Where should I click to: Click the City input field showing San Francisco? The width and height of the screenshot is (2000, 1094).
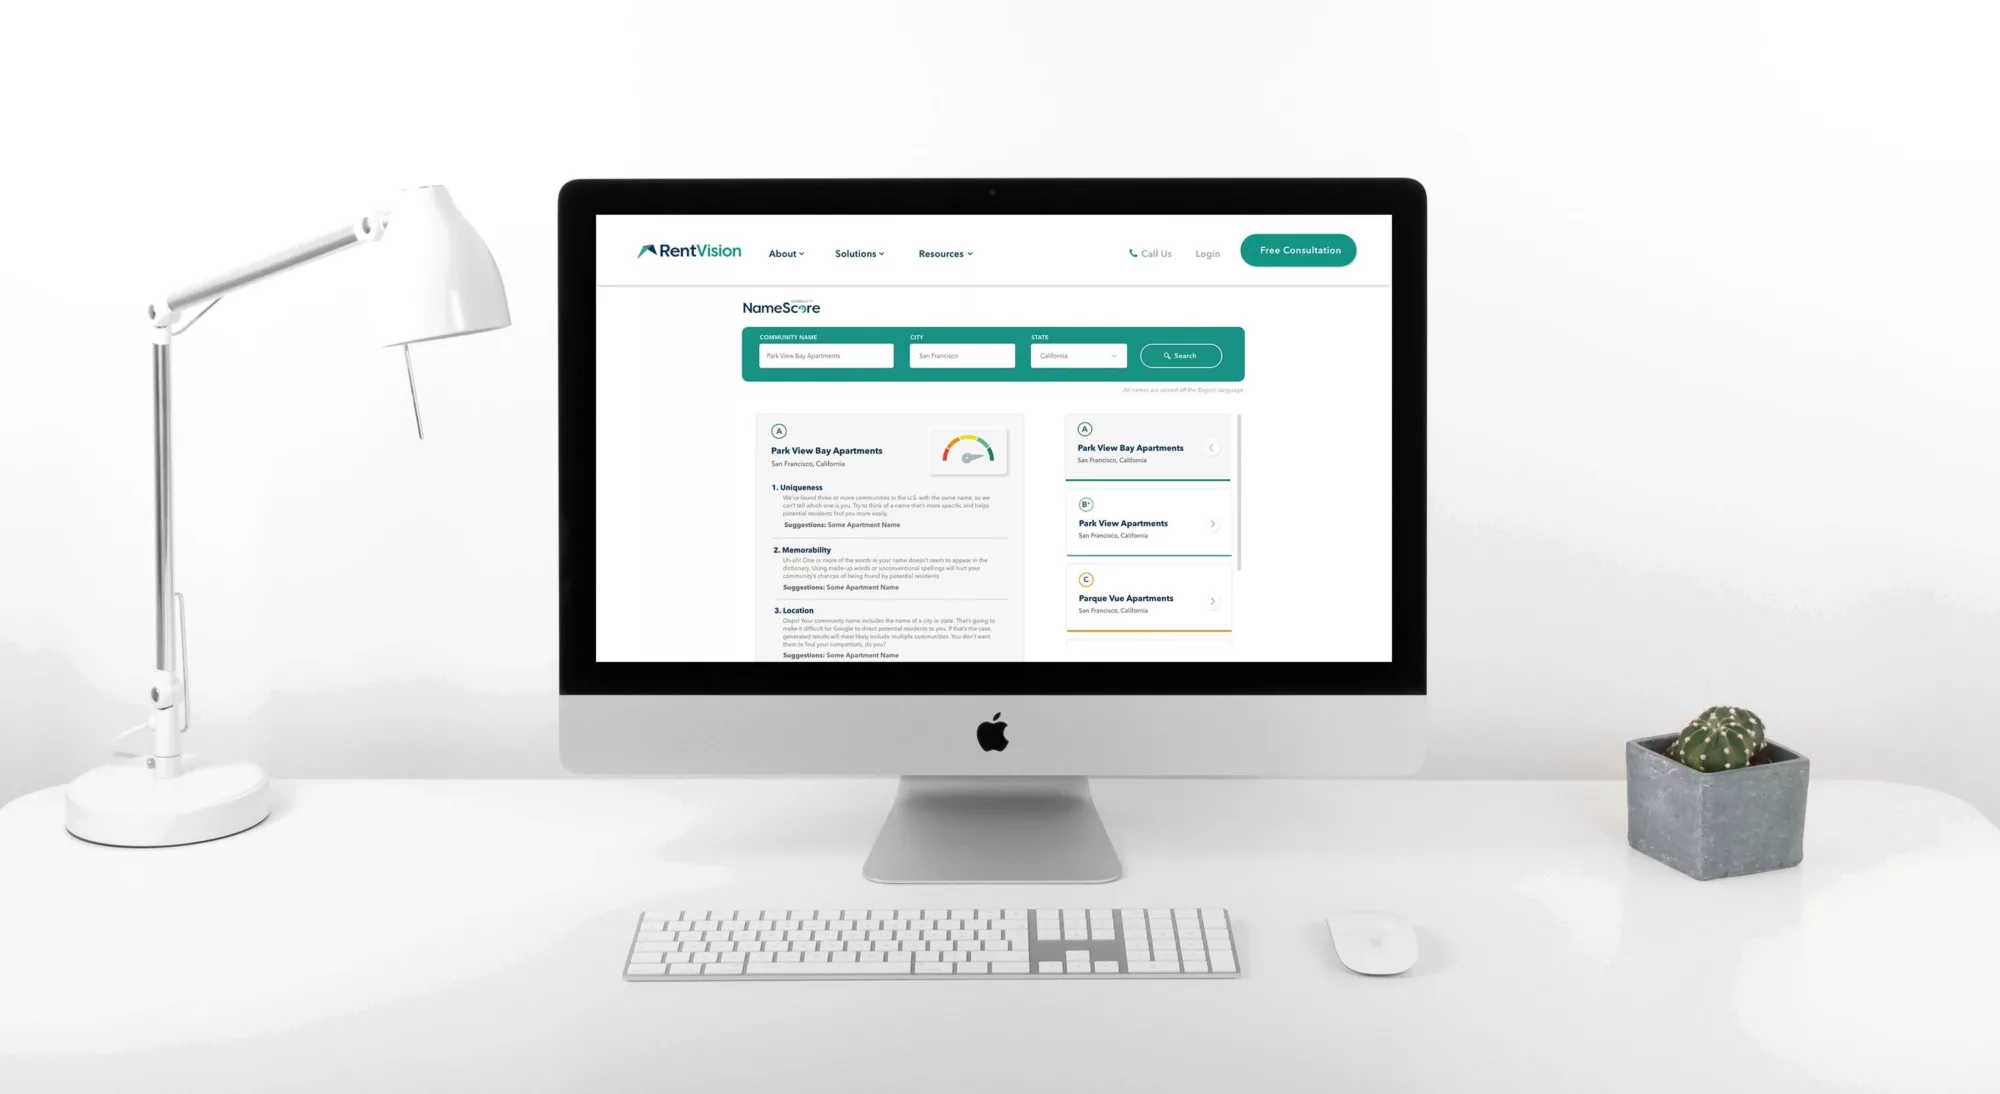coord(960,354)
